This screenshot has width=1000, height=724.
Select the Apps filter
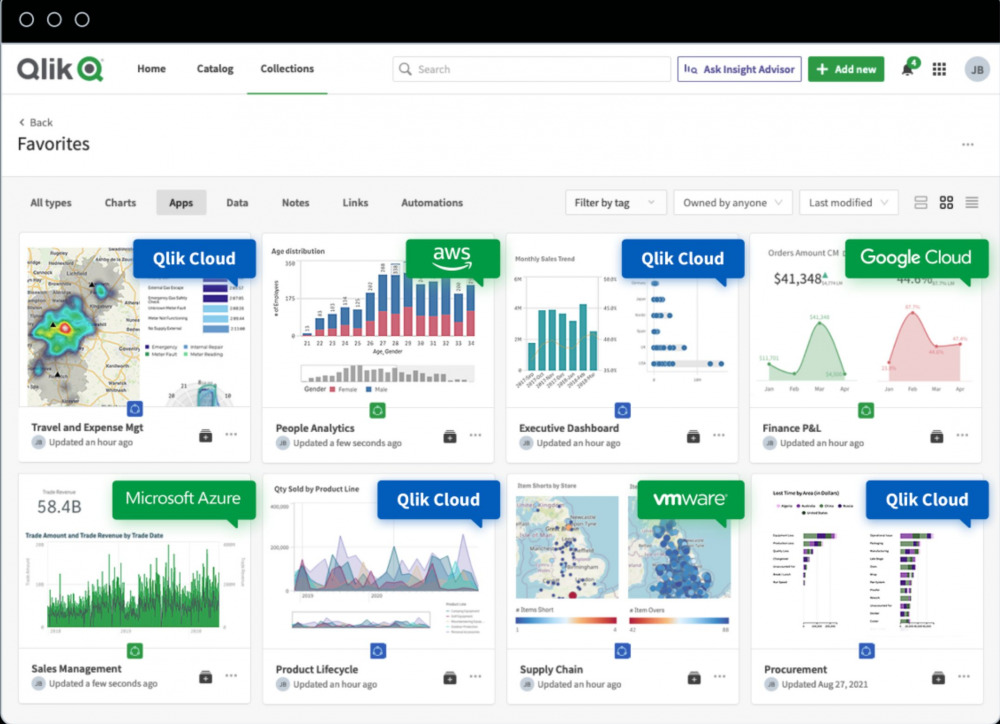(181, 203)
